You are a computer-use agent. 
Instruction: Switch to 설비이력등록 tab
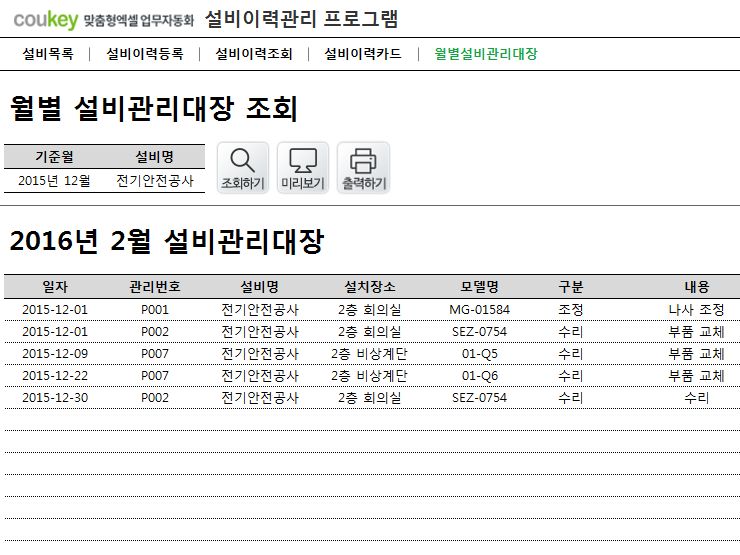click(145, 54)
